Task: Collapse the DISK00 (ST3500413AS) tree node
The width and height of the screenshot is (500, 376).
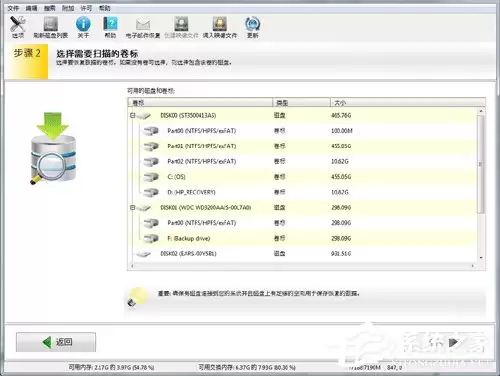Action: [132, 115]
